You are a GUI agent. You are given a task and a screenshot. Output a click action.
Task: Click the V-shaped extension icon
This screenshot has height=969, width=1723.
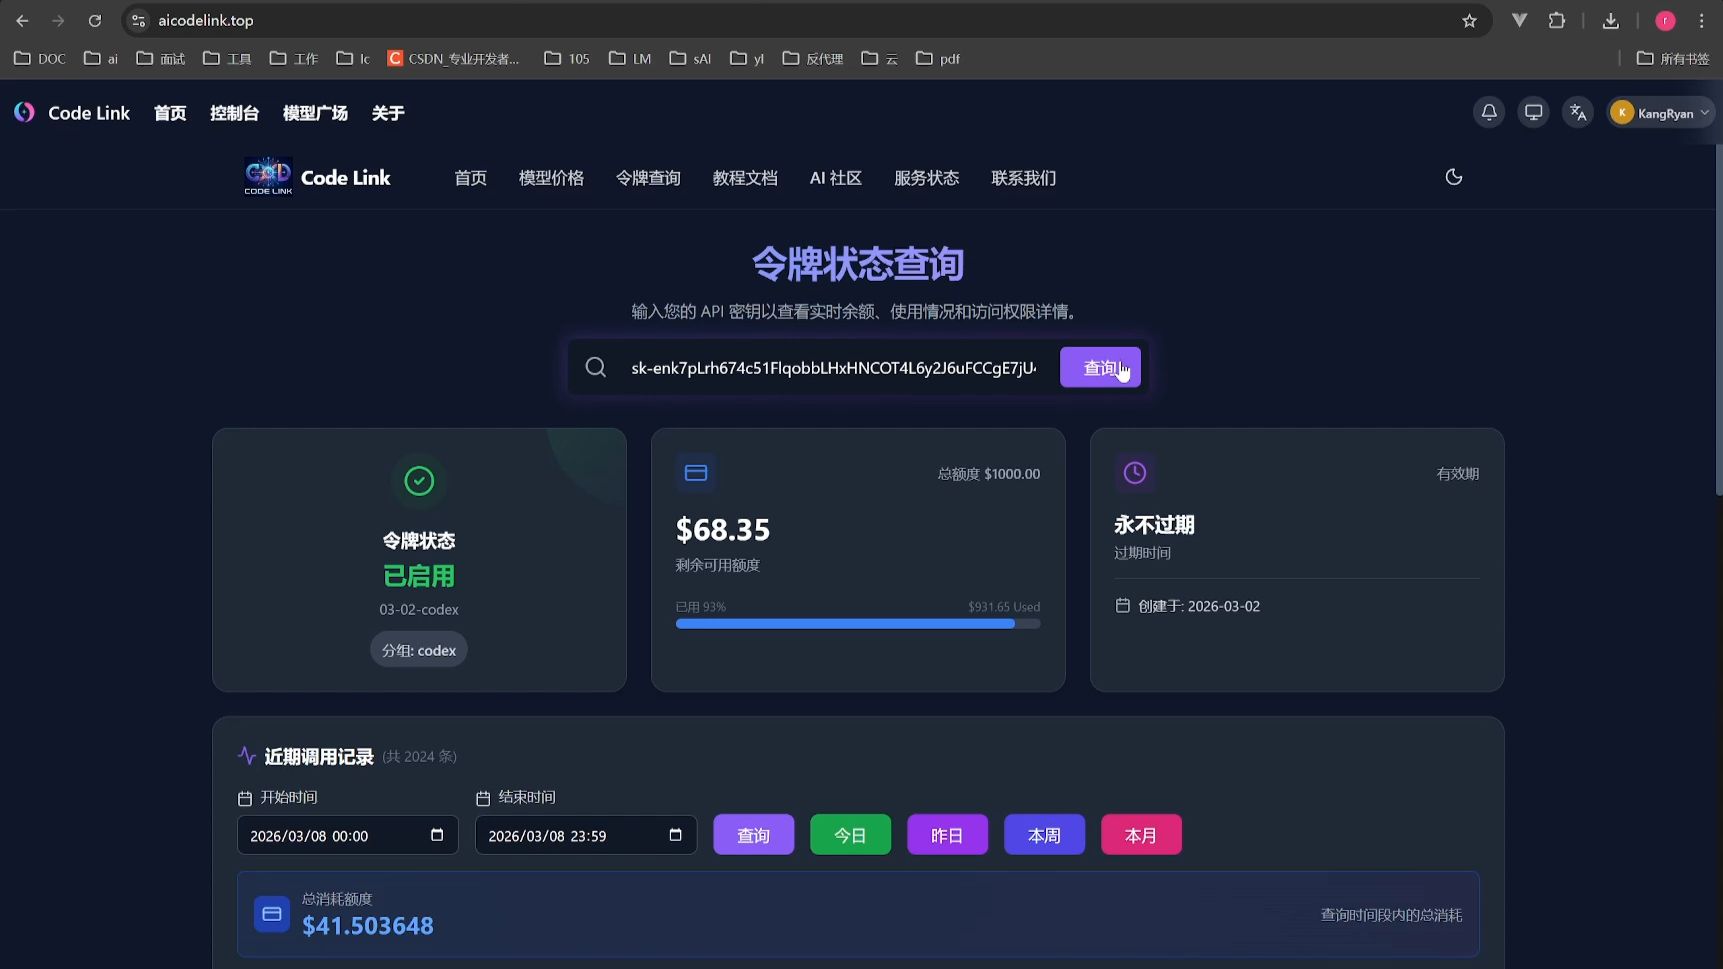point(1519,20)
